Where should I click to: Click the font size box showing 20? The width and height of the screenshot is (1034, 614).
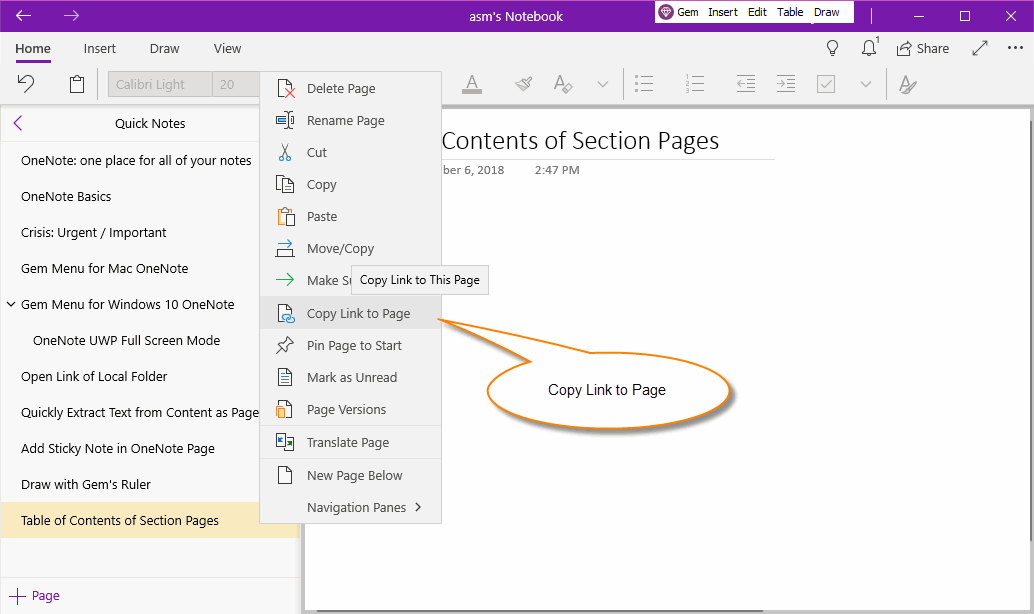[x=236, y=84]
